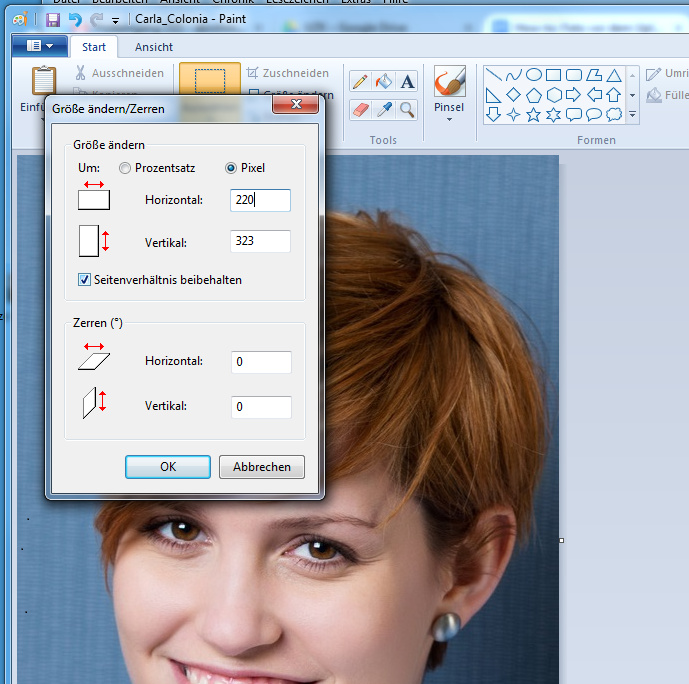Screen dimensions: 689x684
Task: Select the Diamond shape
Action: click(x=514, y=95)
